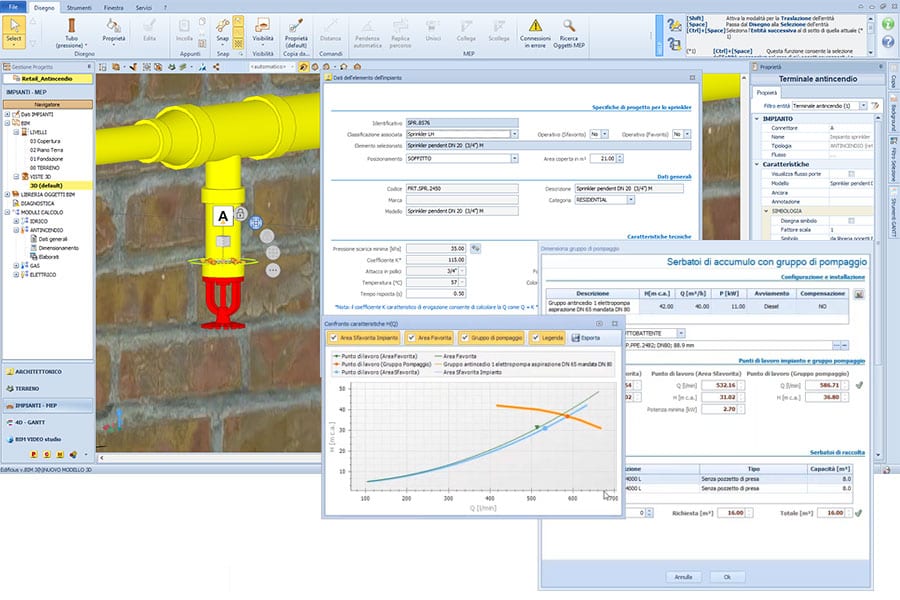This screenshot has width=900, height=600.
Task: Click the Marca input field
Action: coord(462,200)
